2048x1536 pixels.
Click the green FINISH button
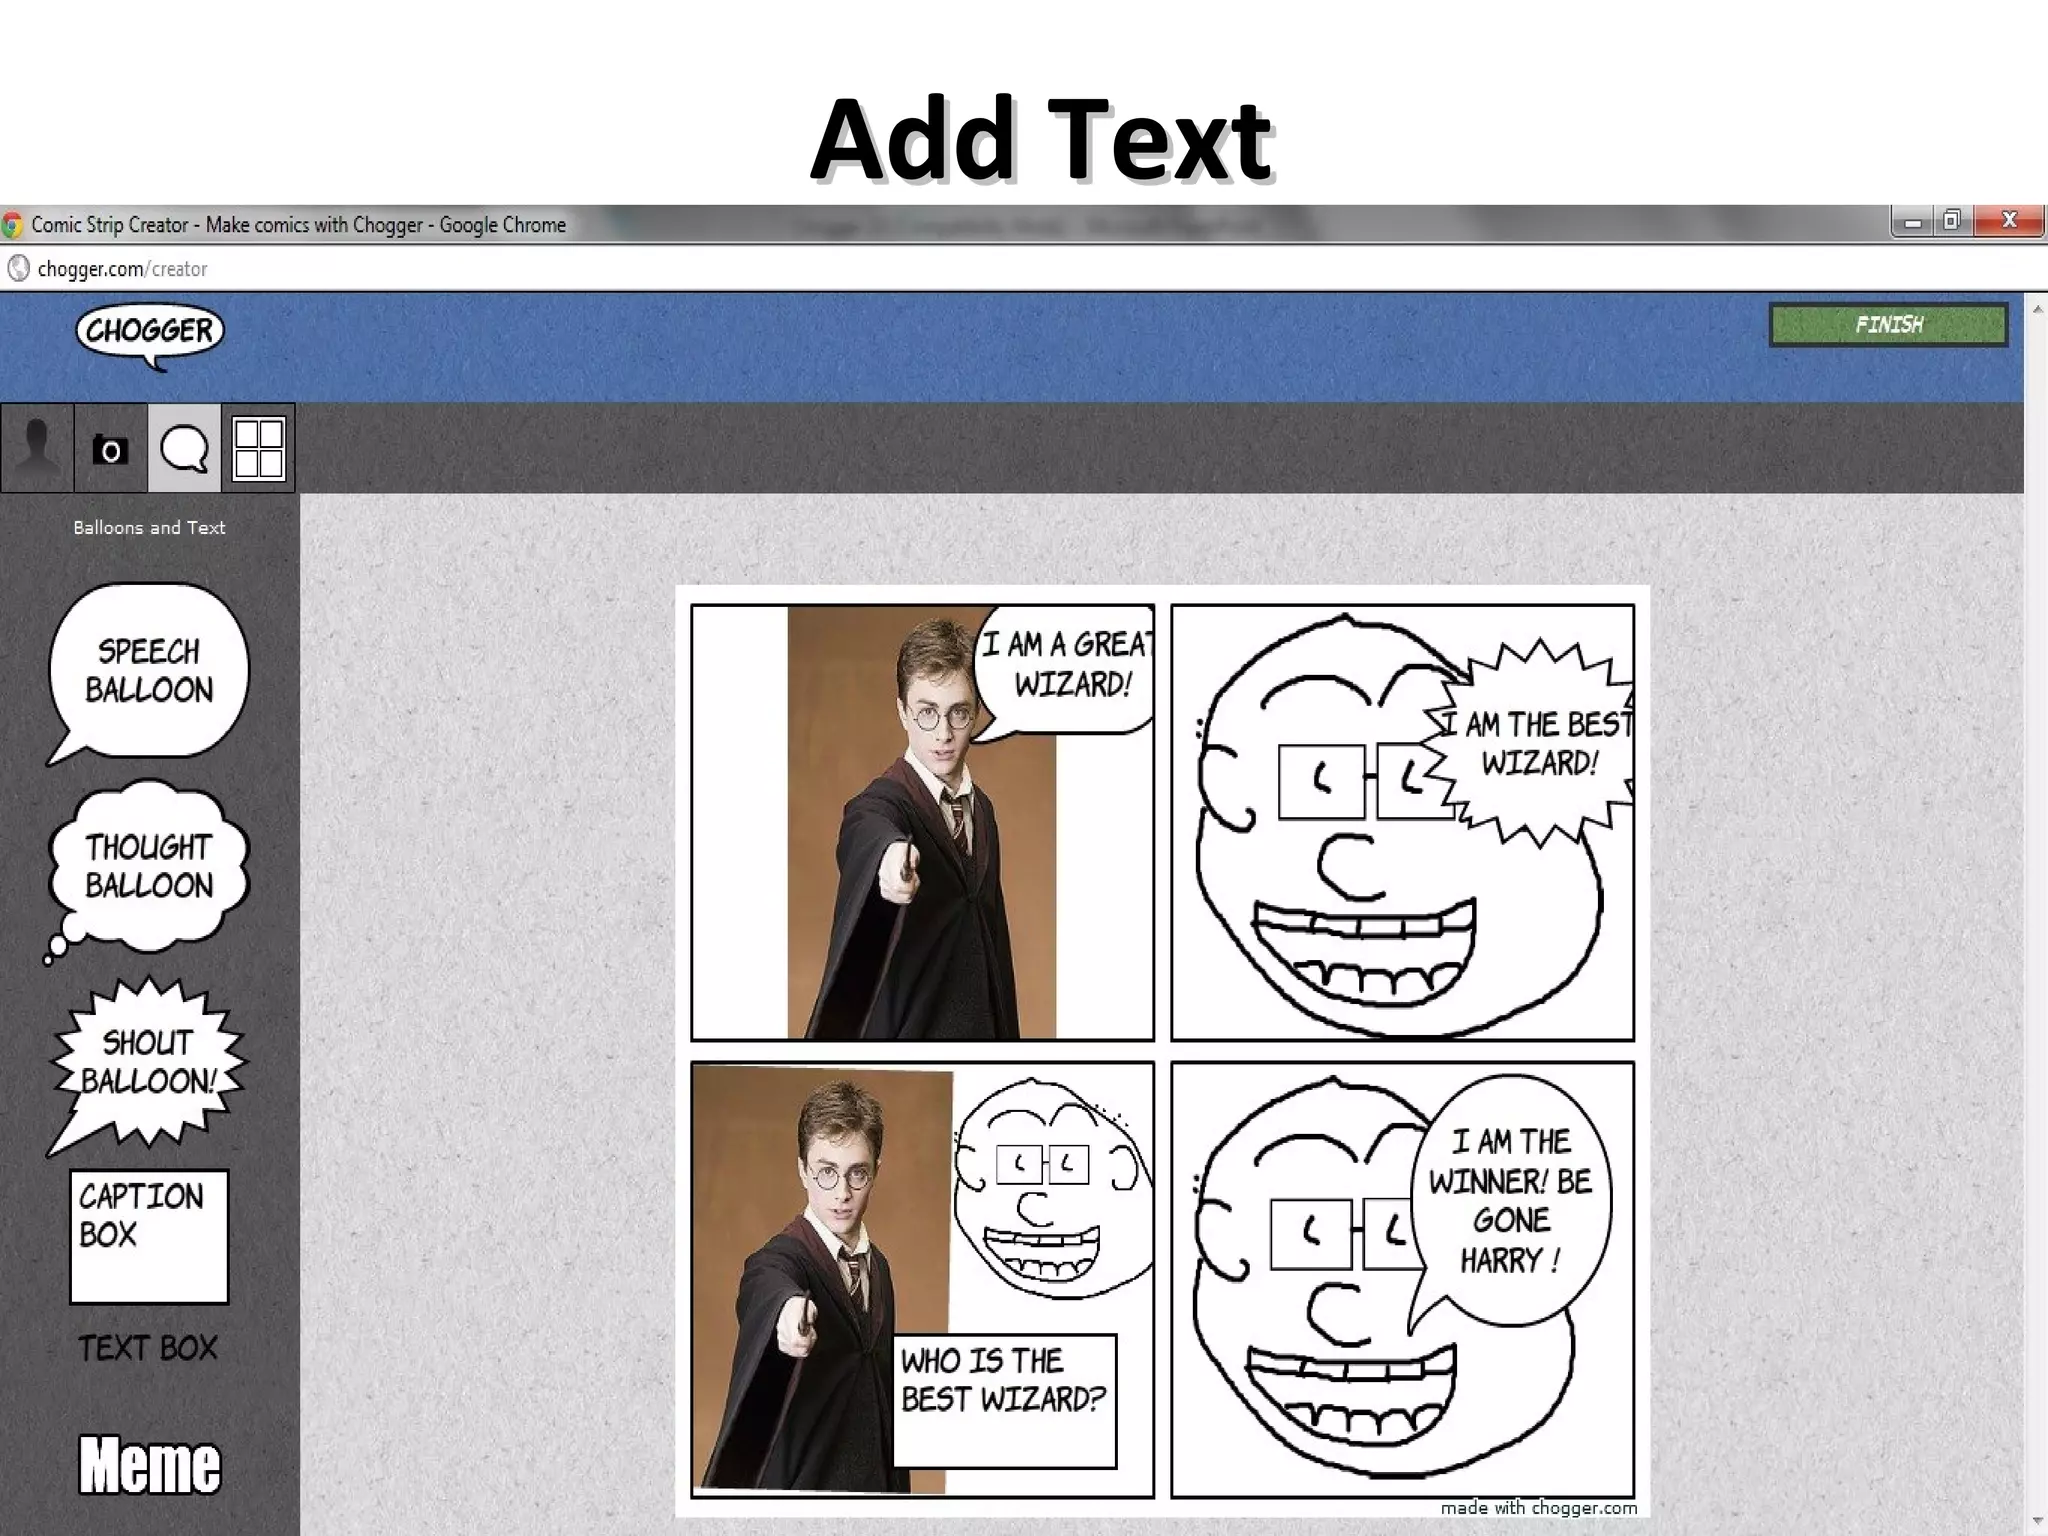(1888, 325)
